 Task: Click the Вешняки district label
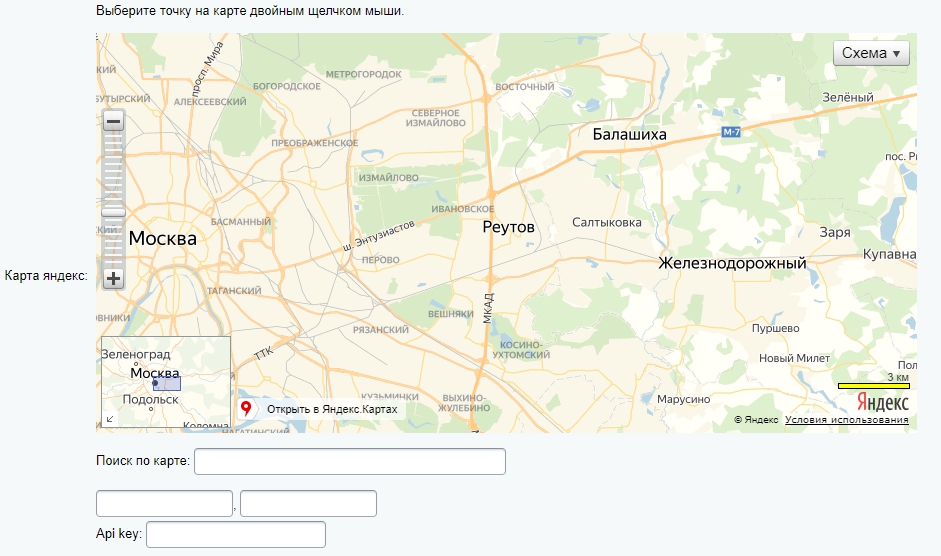click(x=451, y=314)
